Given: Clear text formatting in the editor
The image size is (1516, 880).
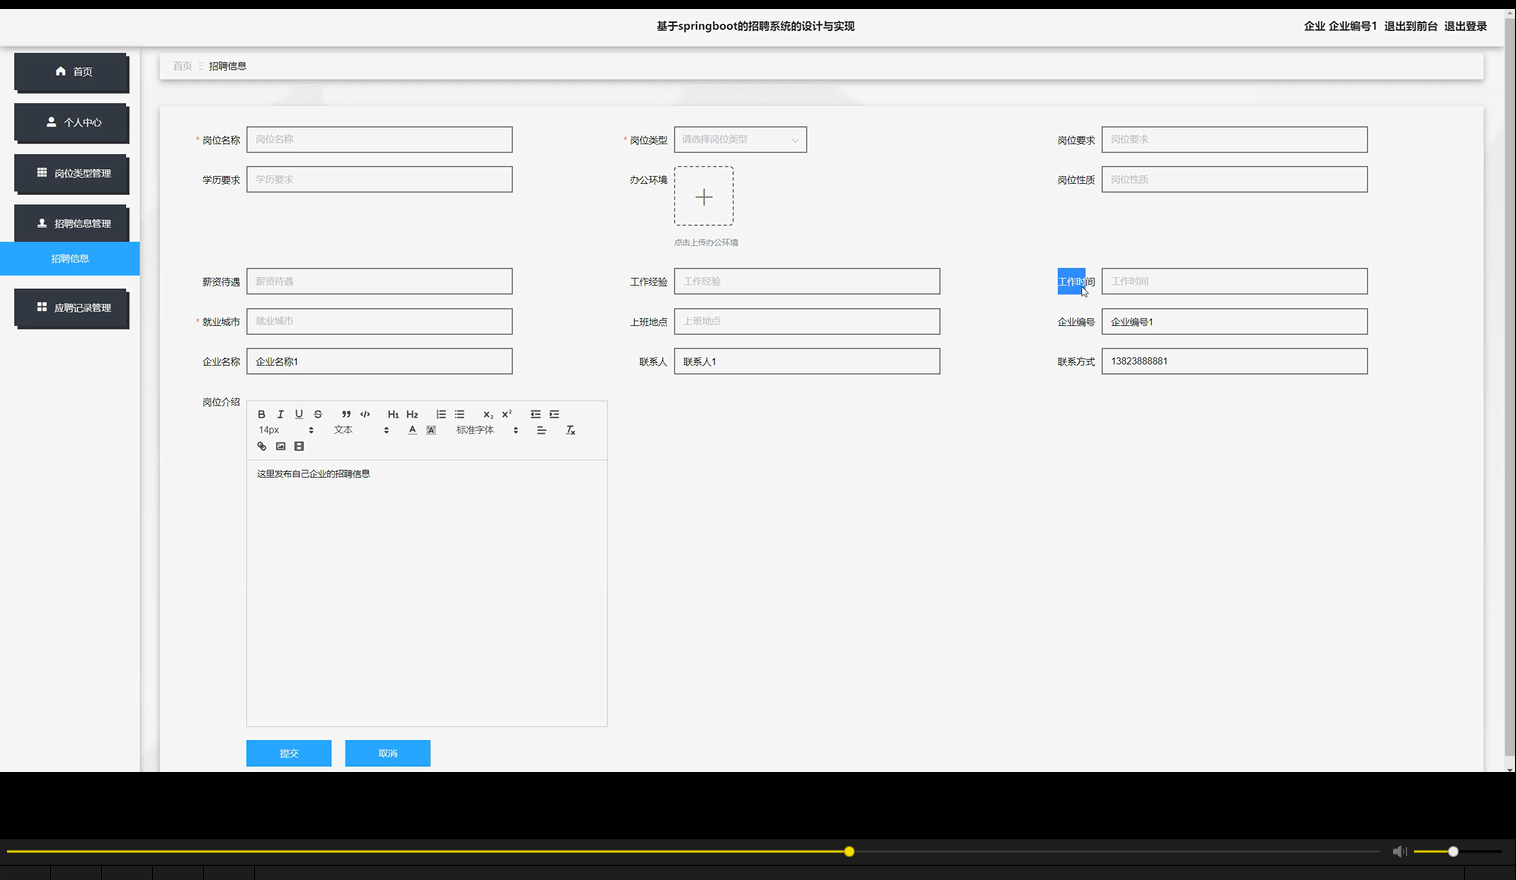Looking at the screenshot, I should [570, 430].
